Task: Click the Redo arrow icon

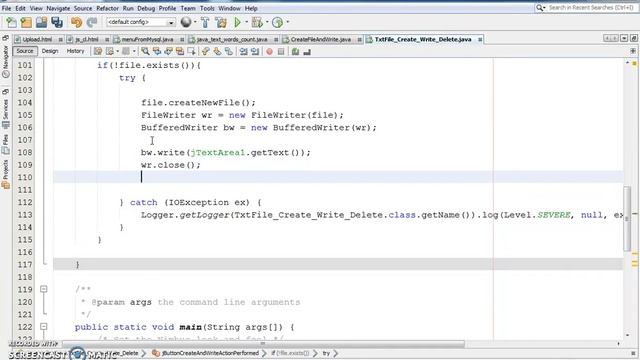Action: point(92,22)
